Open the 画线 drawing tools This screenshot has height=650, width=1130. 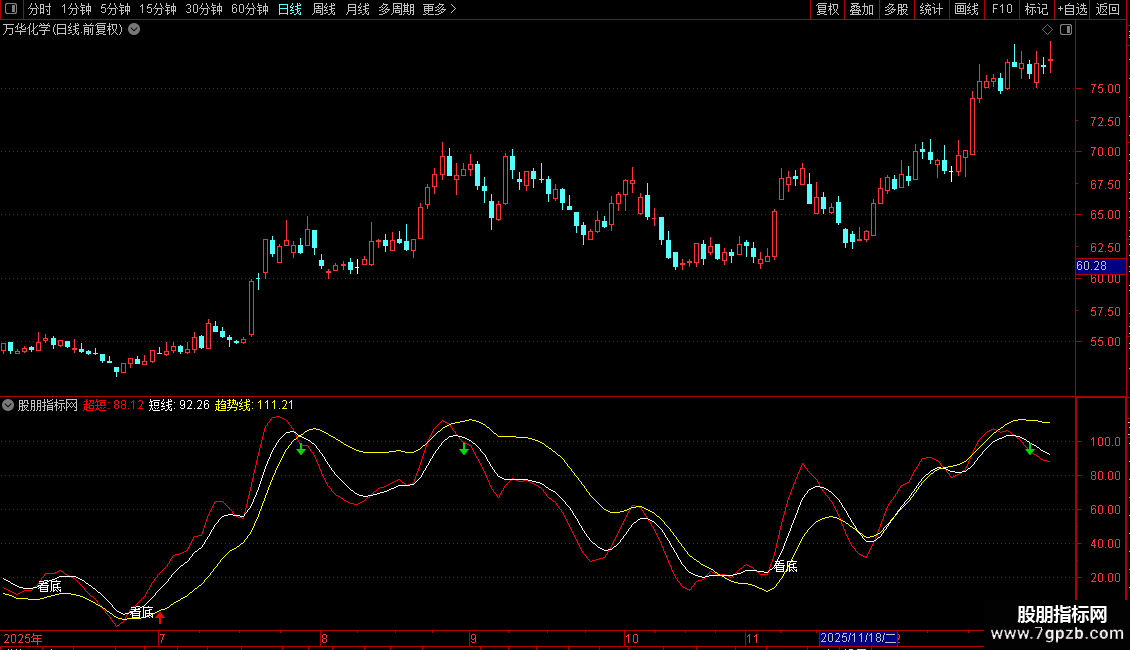pos(966,10)
